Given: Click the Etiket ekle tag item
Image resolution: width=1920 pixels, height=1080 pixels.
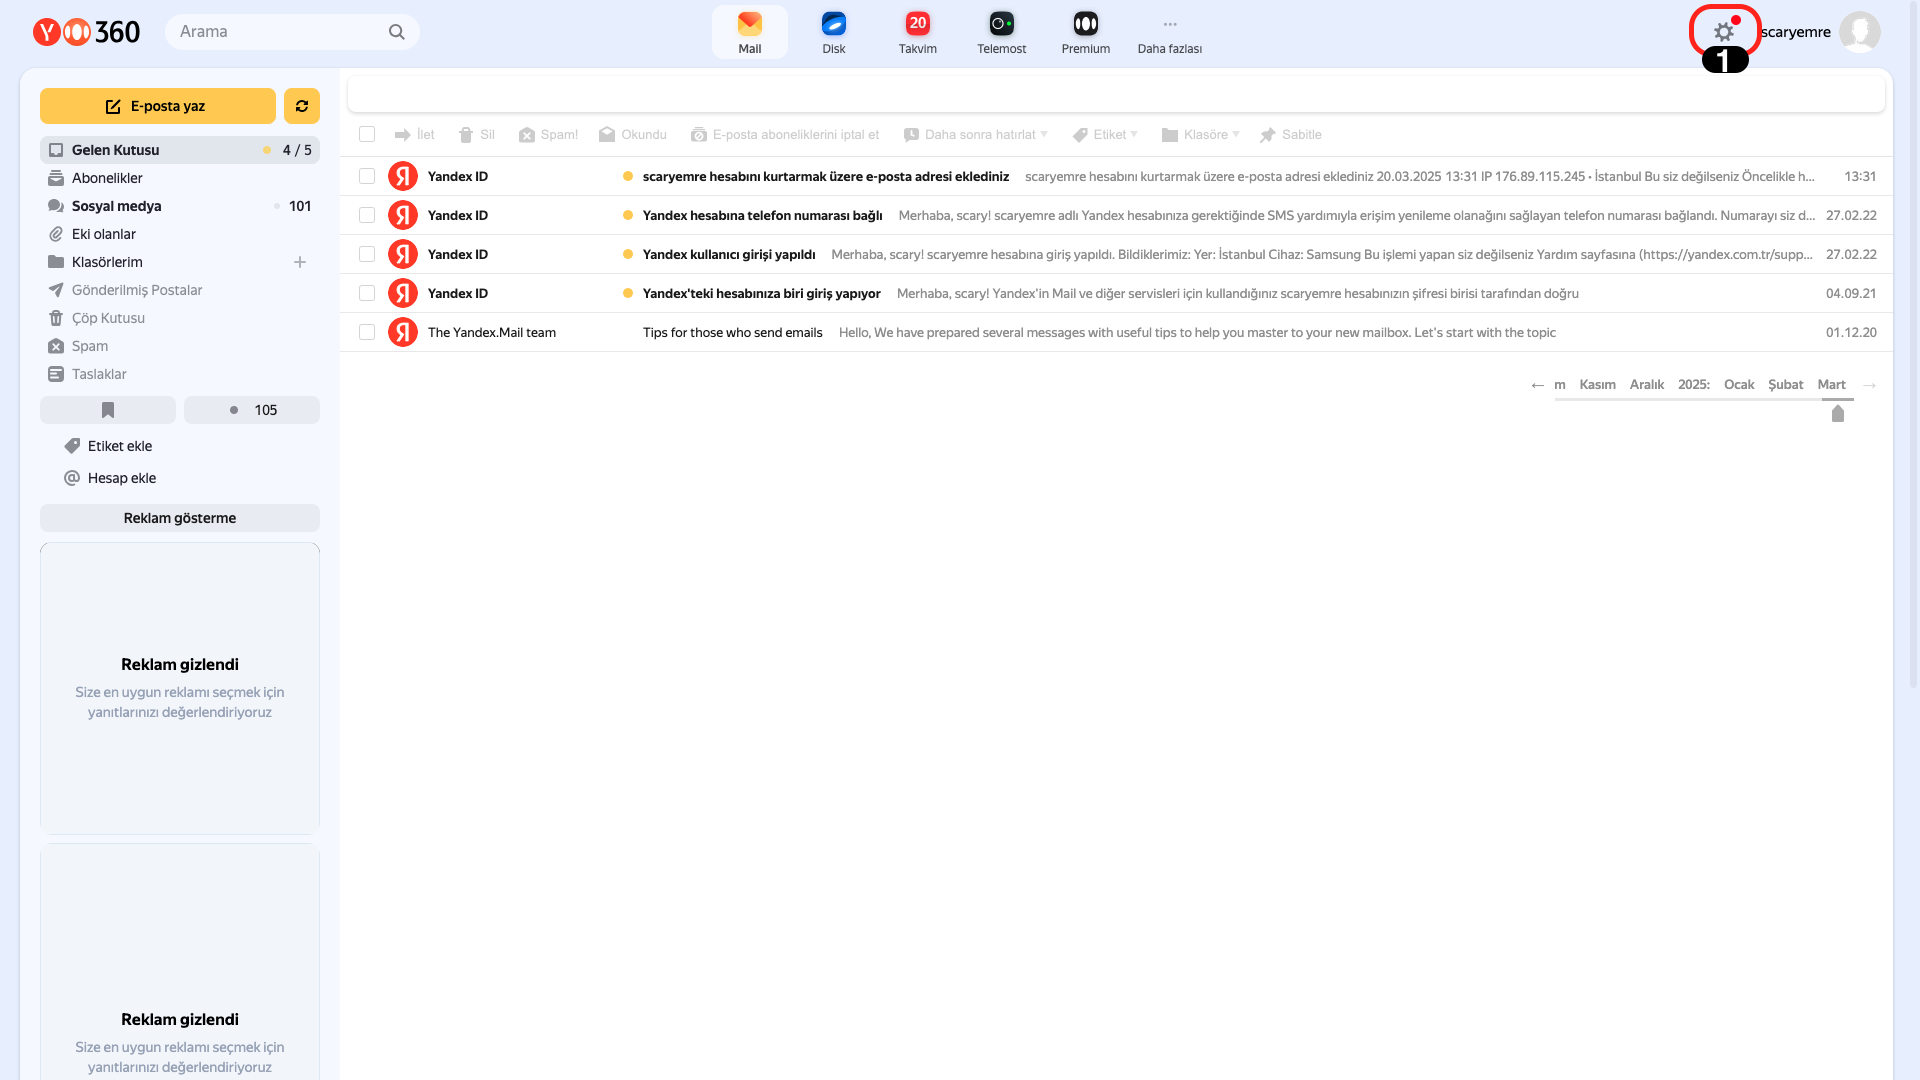Looking at the screenshot, I should click(x=109, y=446).
